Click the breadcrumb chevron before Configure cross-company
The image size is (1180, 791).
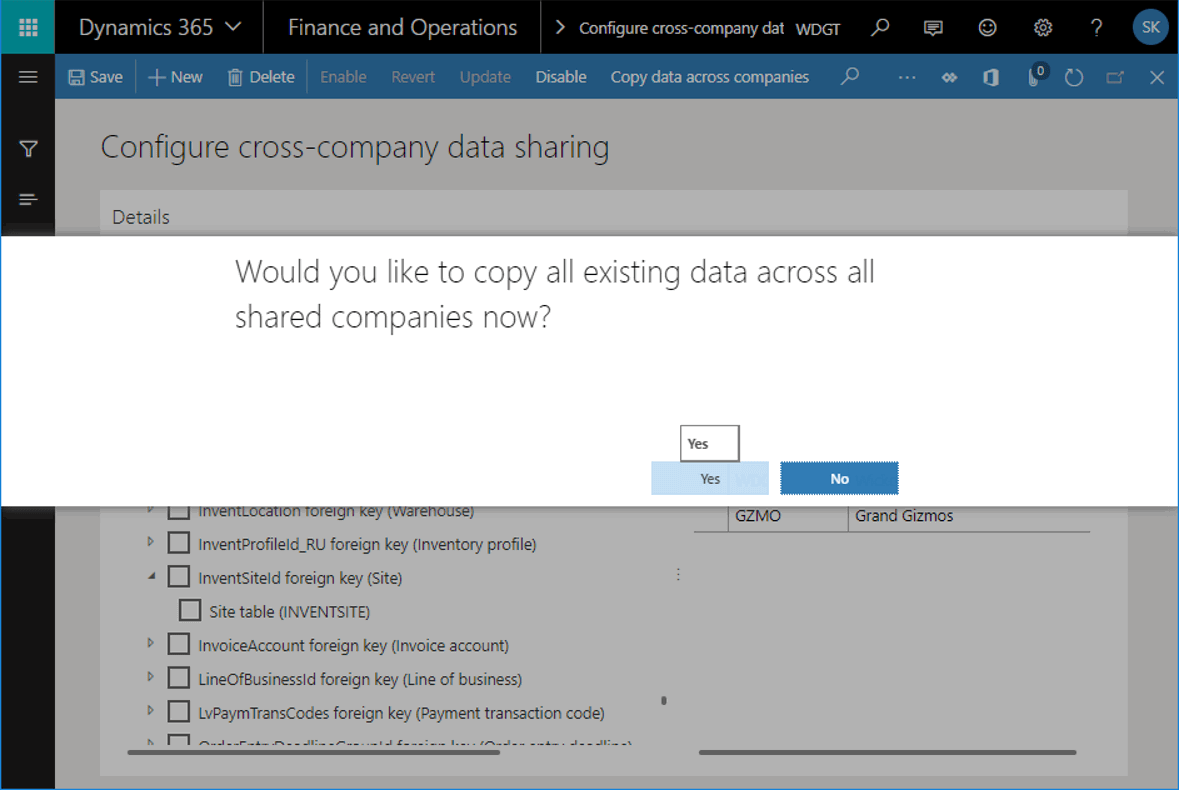click(559, 28)
